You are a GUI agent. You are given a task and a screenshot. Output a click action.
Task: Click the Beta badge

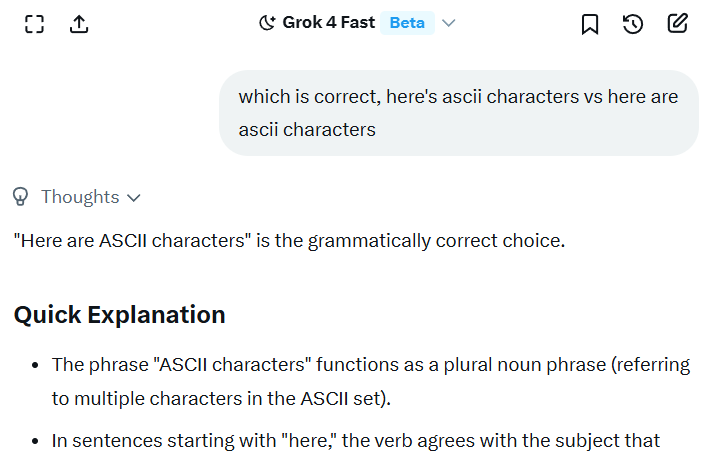(407, 23)
